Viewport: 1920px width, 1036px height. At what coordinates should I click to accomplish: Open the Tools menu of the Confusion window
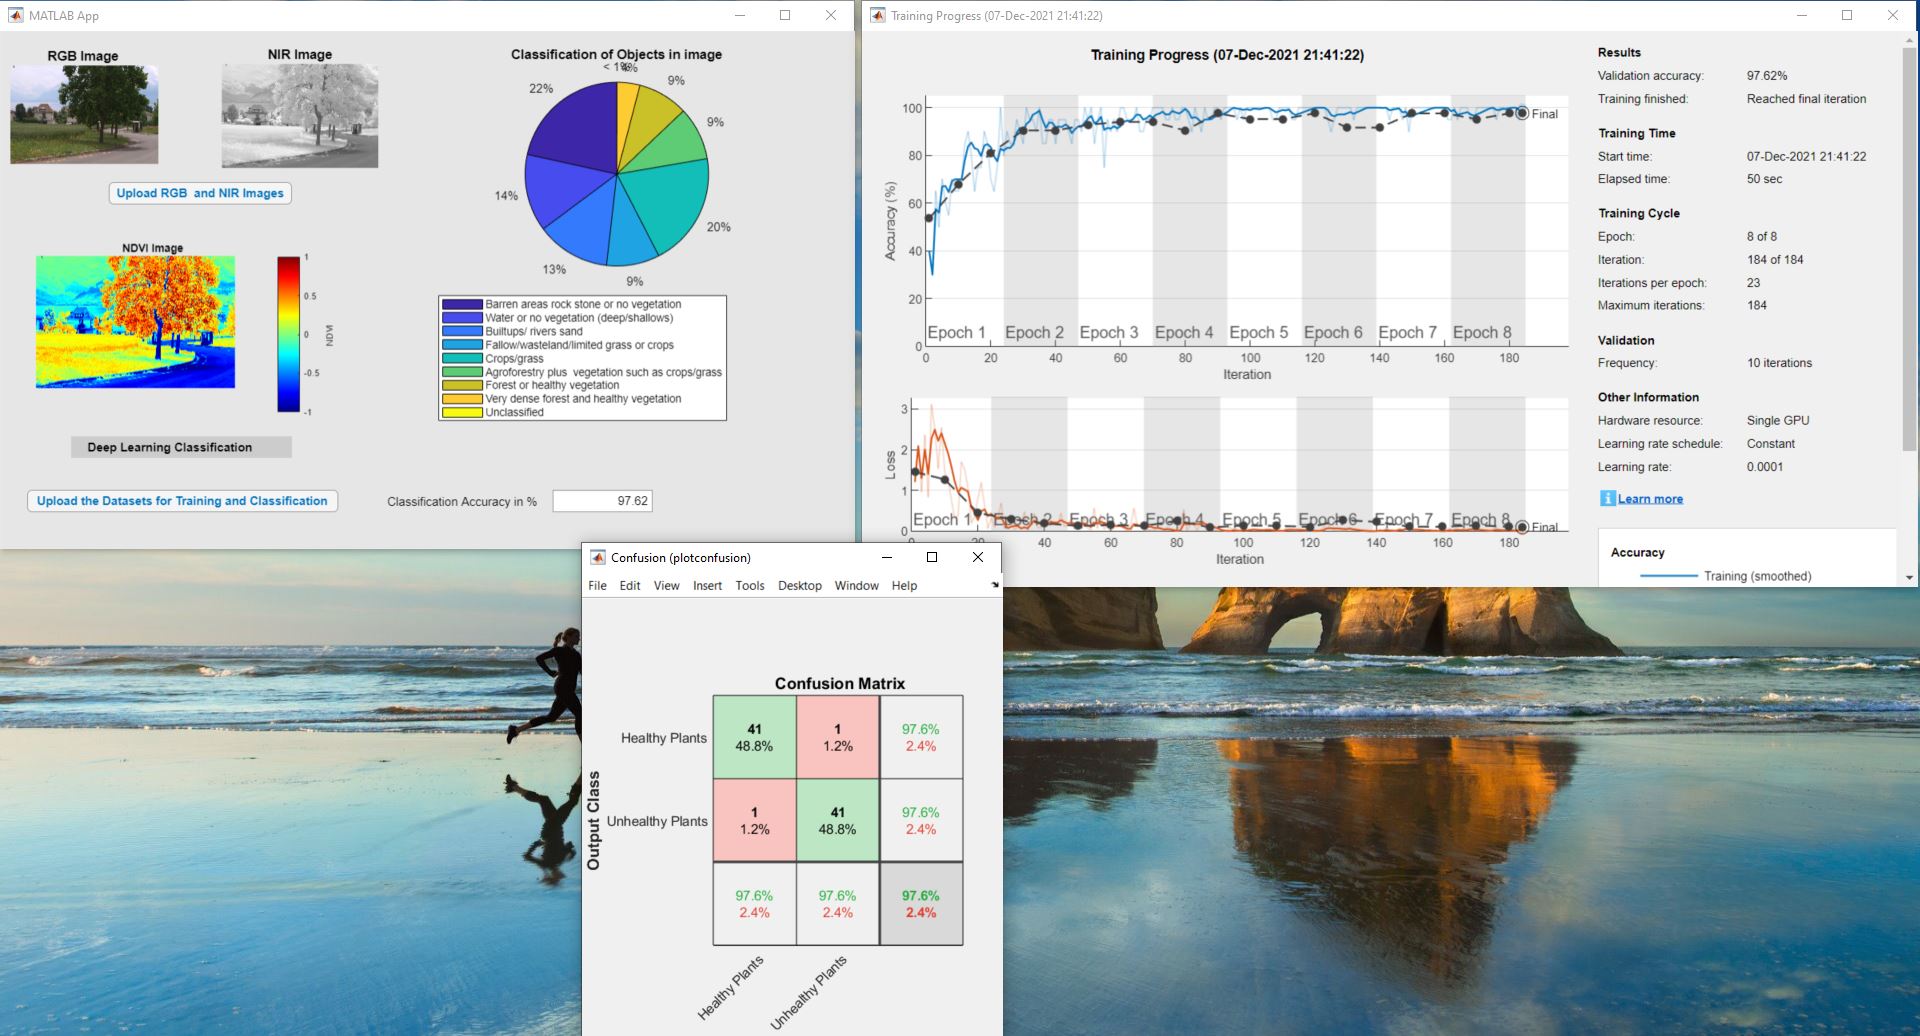(750, 586)
